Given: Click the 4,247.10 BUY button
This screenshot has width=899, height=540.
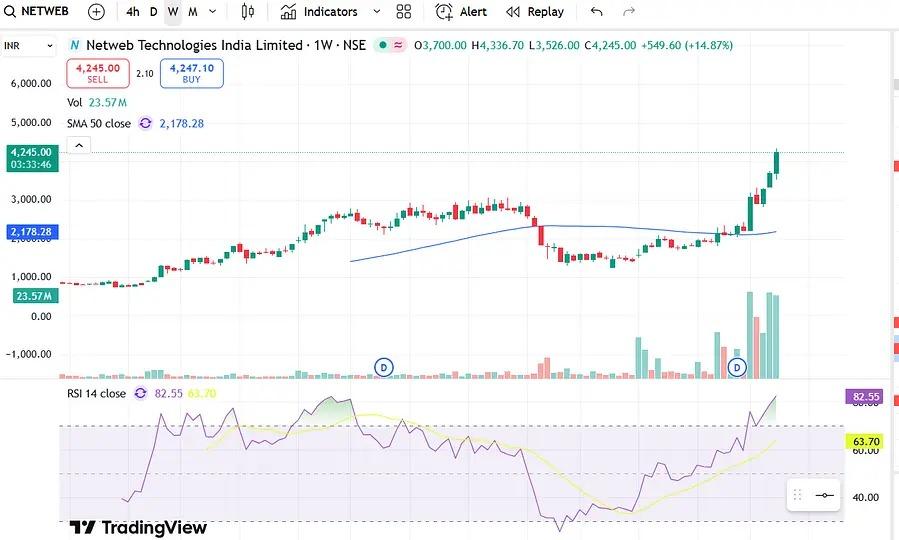Looking at the screenshot, I should click(x=191, y=73).
